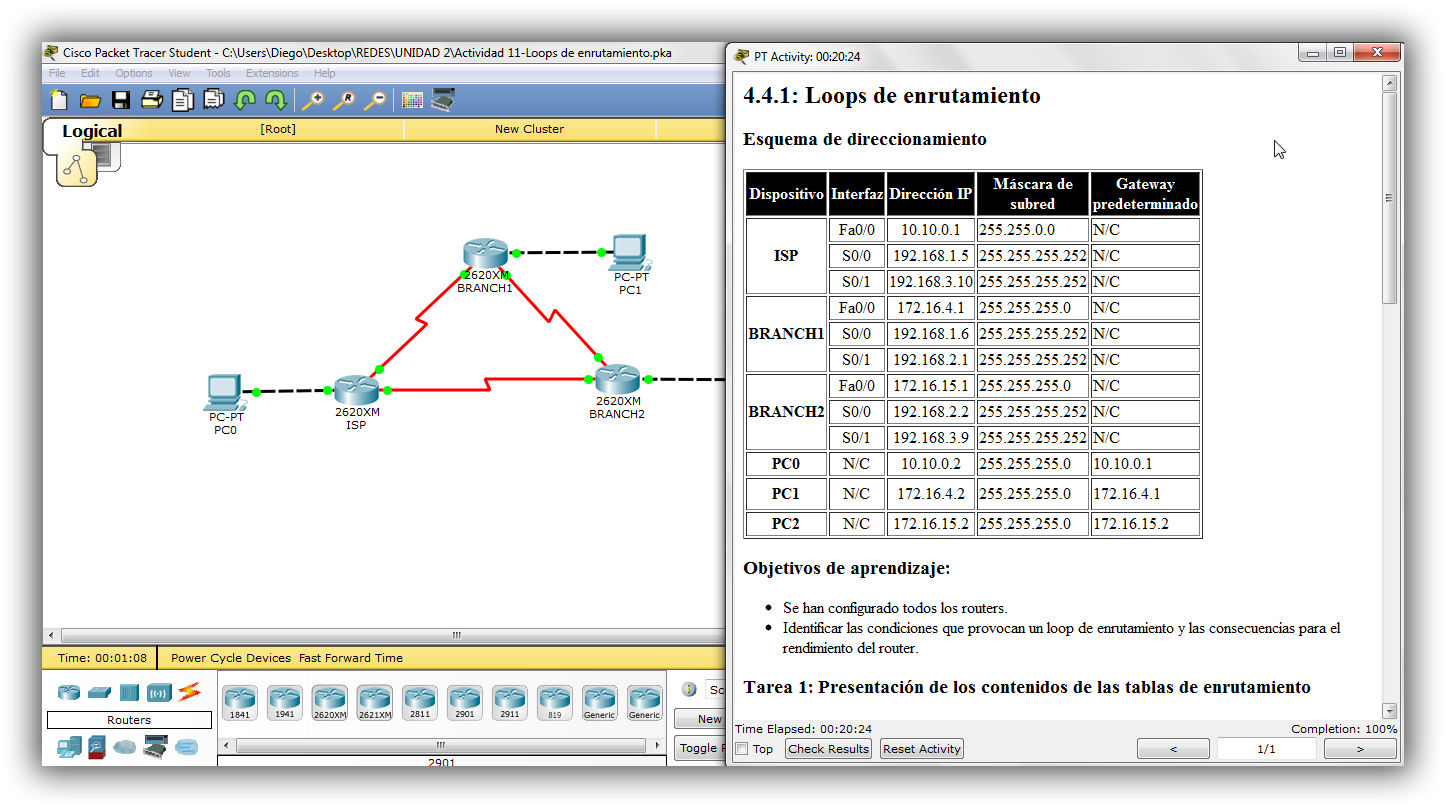This screenshot has width=1446, height=808.
Task: Select the 2620XM router from the device palette
Action: [x=329, y=703]
